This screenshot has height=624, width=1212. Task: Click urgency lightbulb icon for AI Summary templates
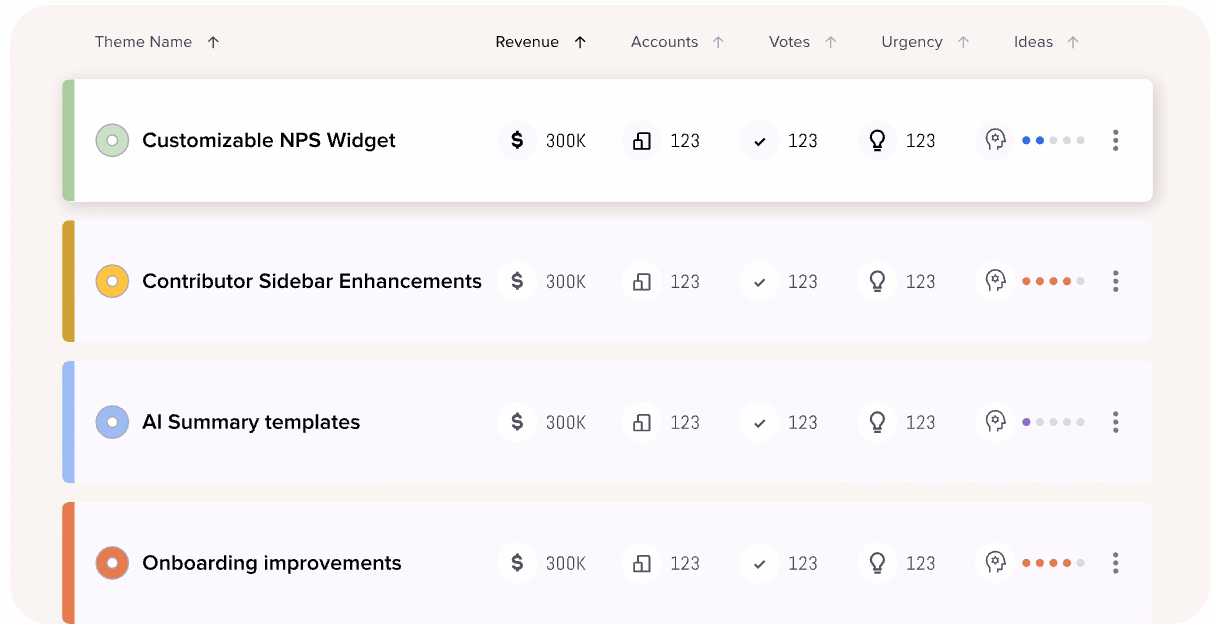pyautogui.click(x=877, y=422)
